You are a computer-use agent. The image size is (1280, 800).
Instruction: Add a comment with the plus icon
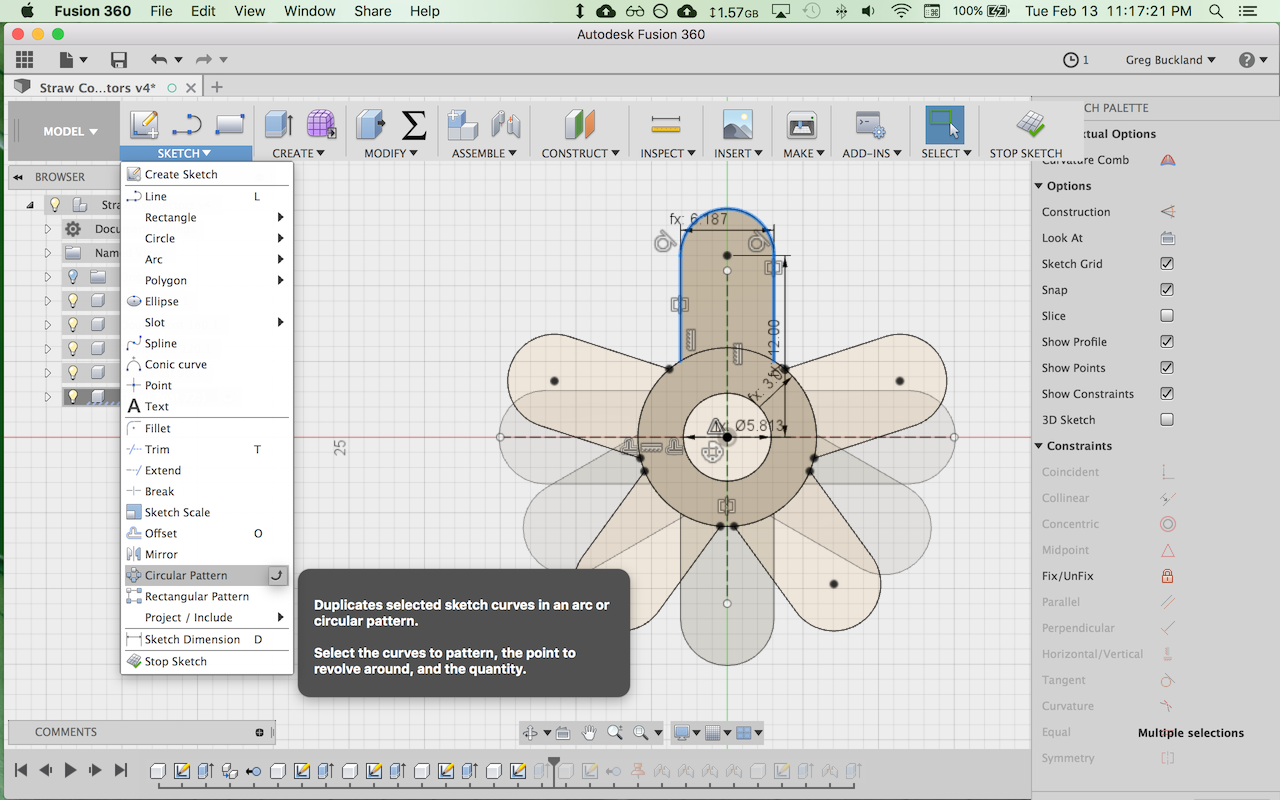click(259, 732)
